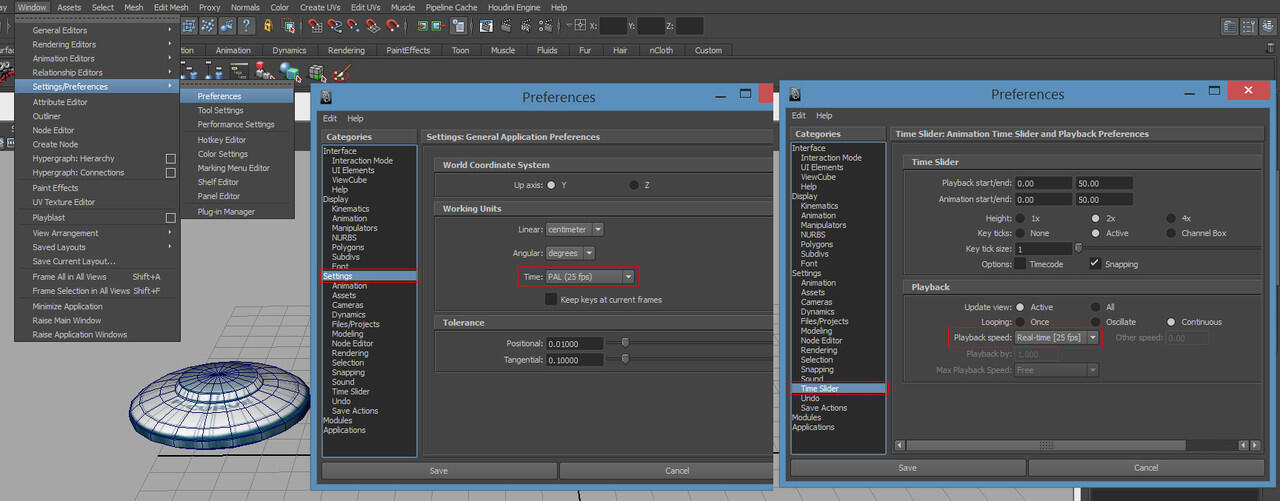This screenshot has width=1280, height=501.
Task: Select Z as the up axis
Action: tap(634, 185)
